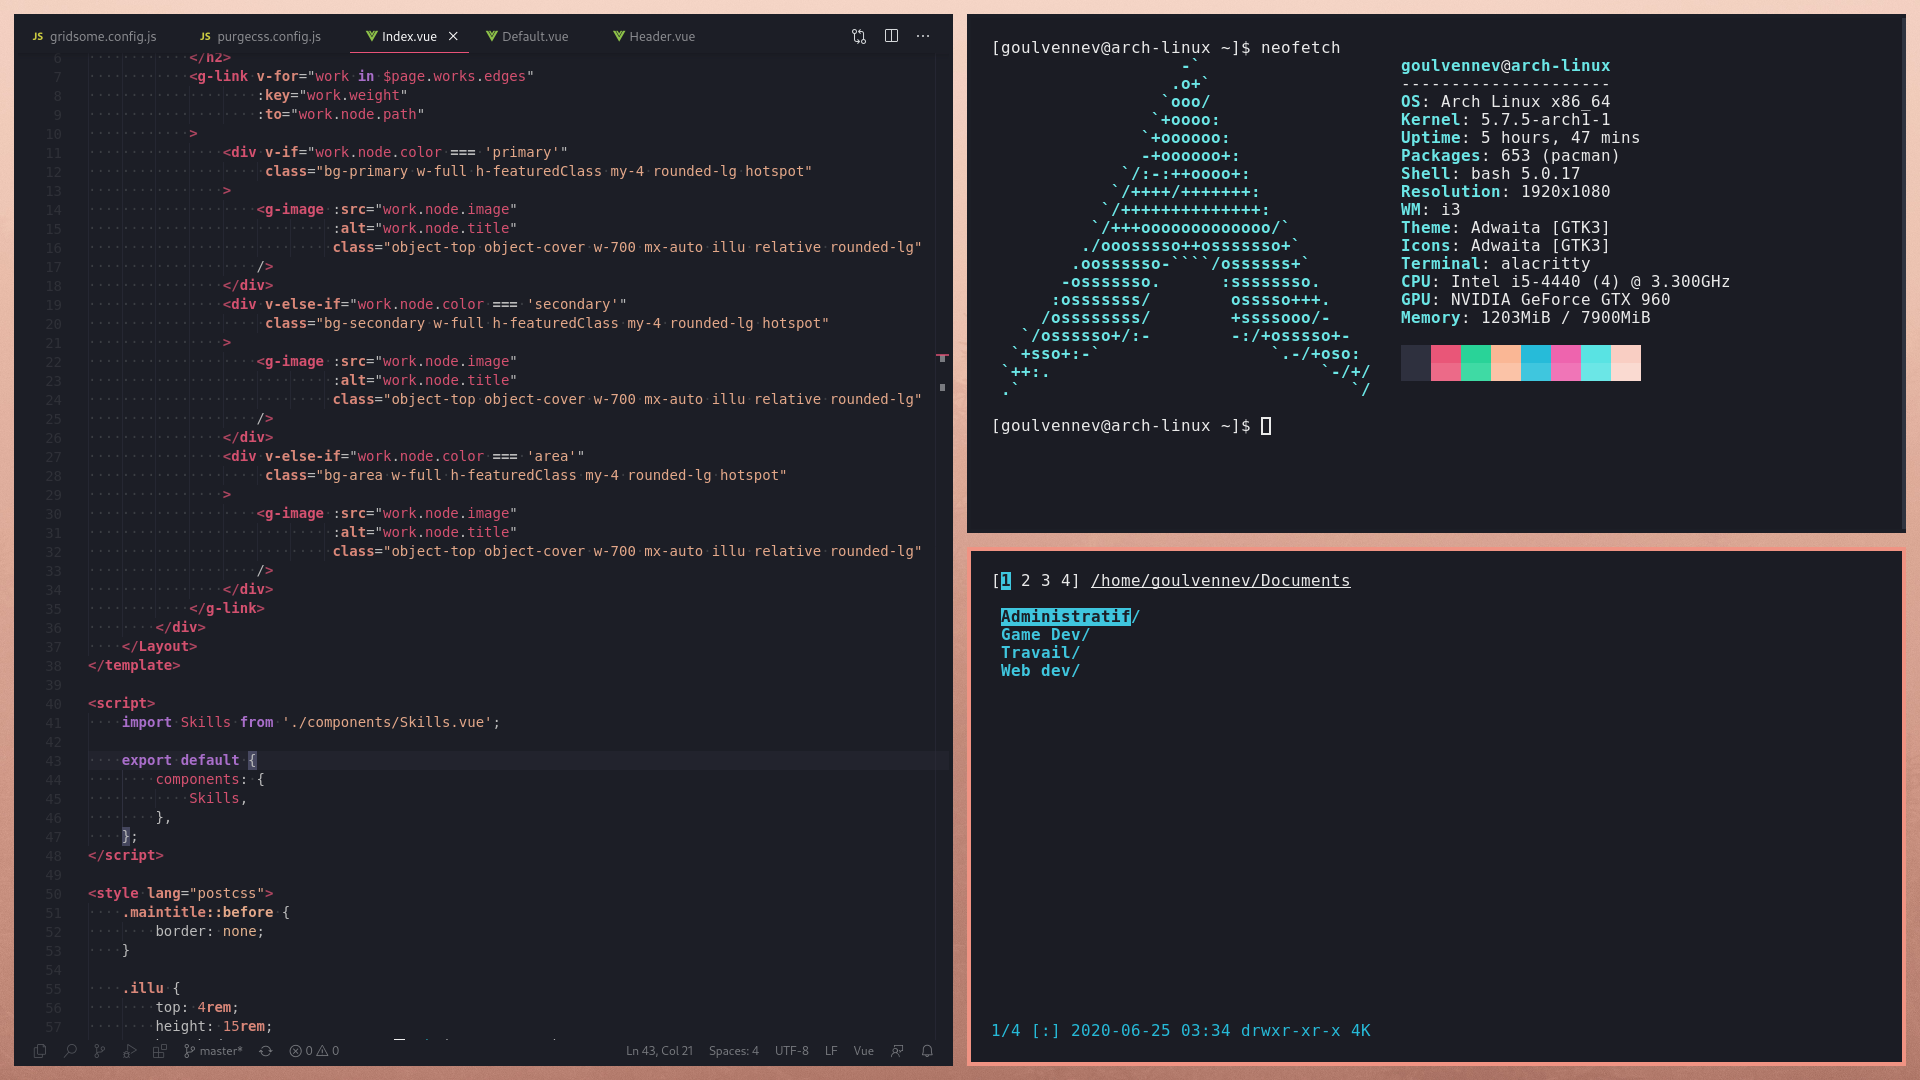Screen dimensions: 1920x1080
Task: Open the Explorer icon in status bar
Action: click(x=40, y=1051)
